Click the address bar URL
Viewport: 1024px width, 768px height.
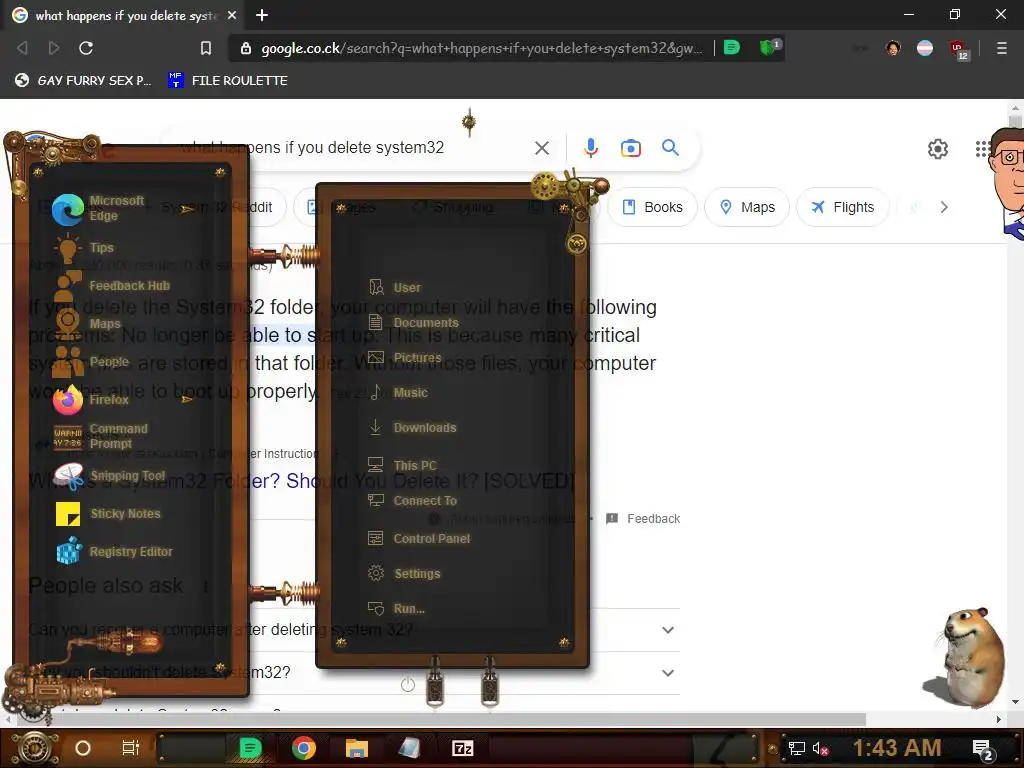(481, 48)
